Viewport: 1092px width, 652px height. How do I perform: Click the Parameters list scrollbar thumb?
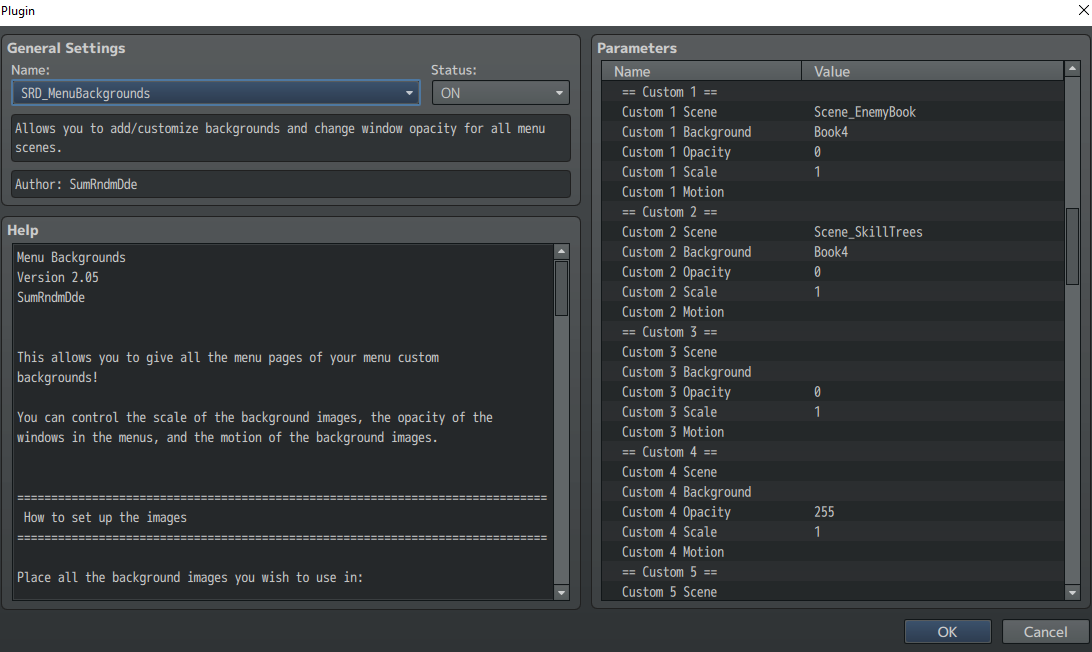1072,246
